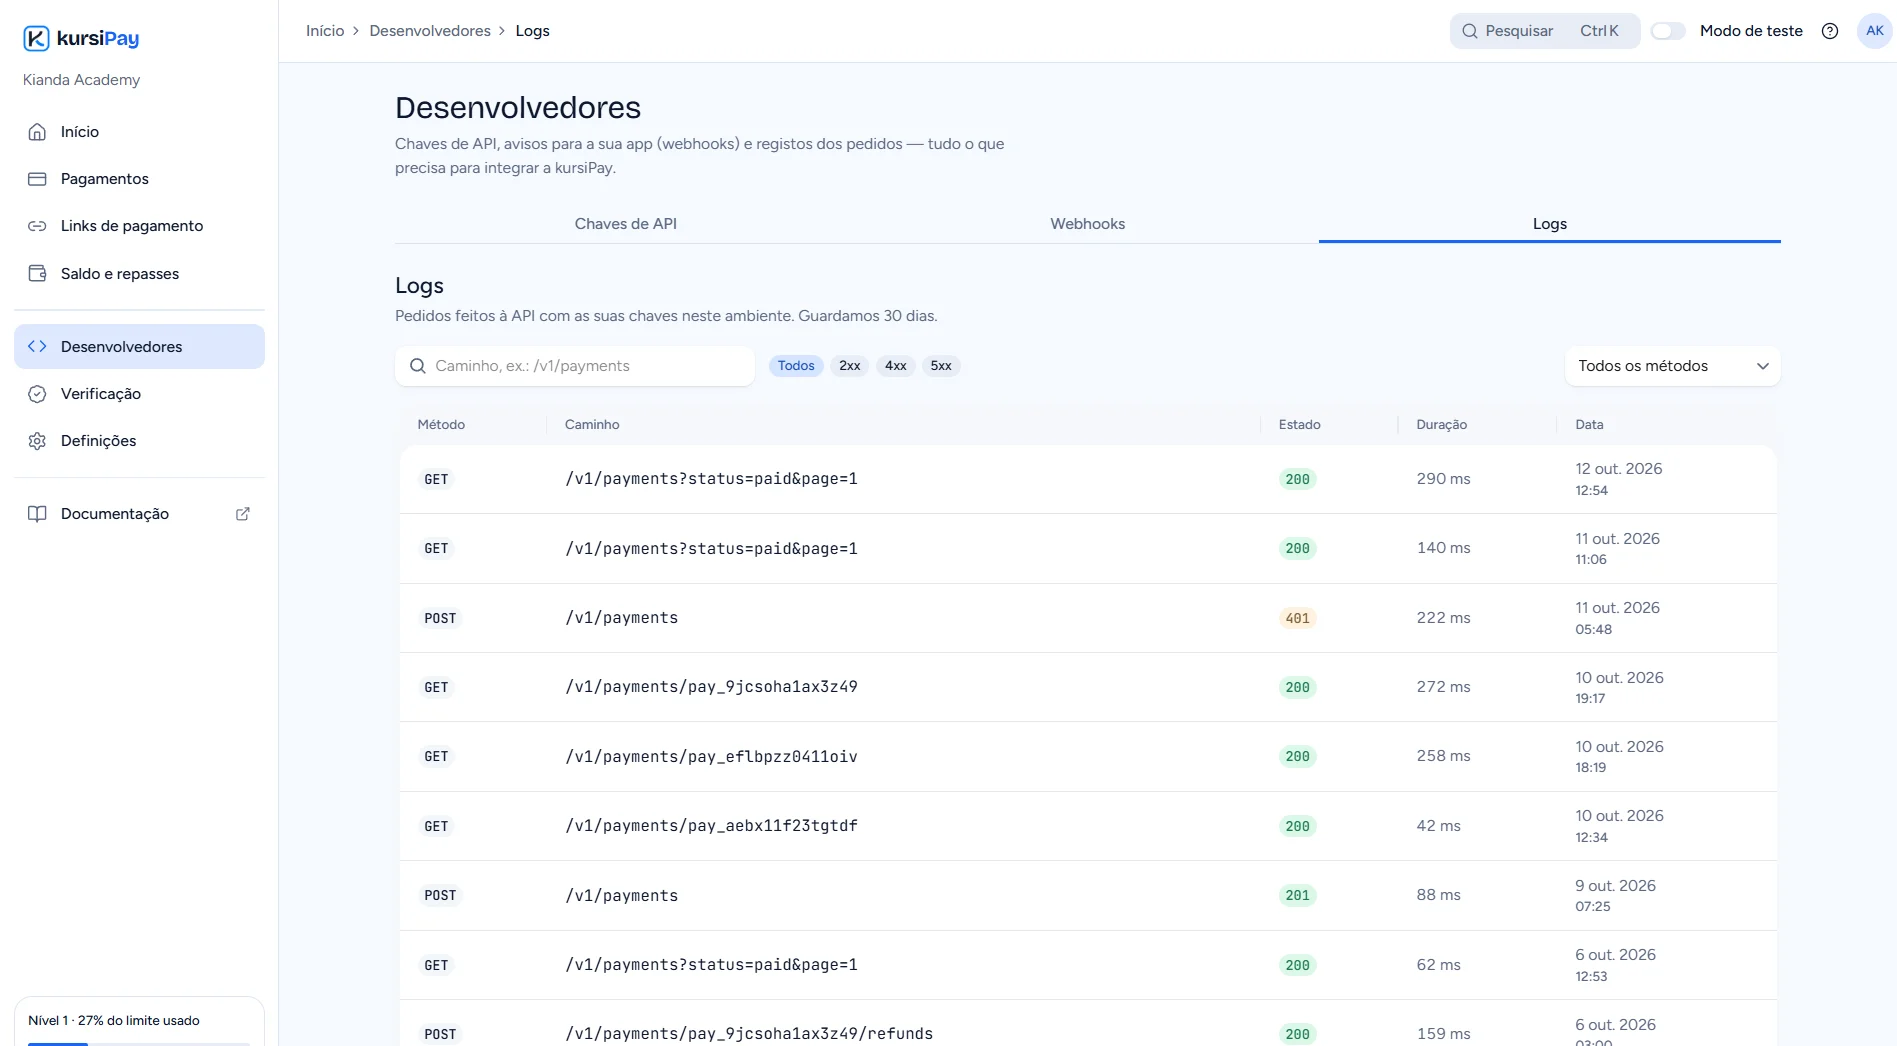This screenshot has height=1046, width=1897.
Task: Click the Pagamentos card icon
Action: click(37, 179)
